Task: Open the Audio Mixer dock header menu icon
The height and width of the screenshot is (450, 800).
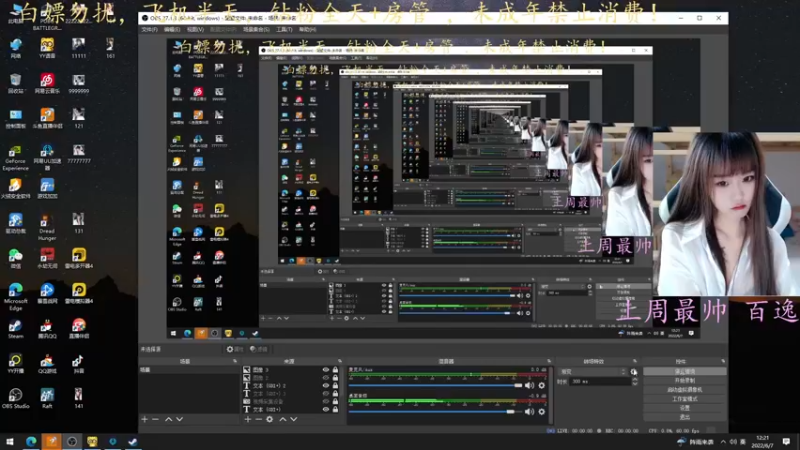Action: click(x=549, y=361)
